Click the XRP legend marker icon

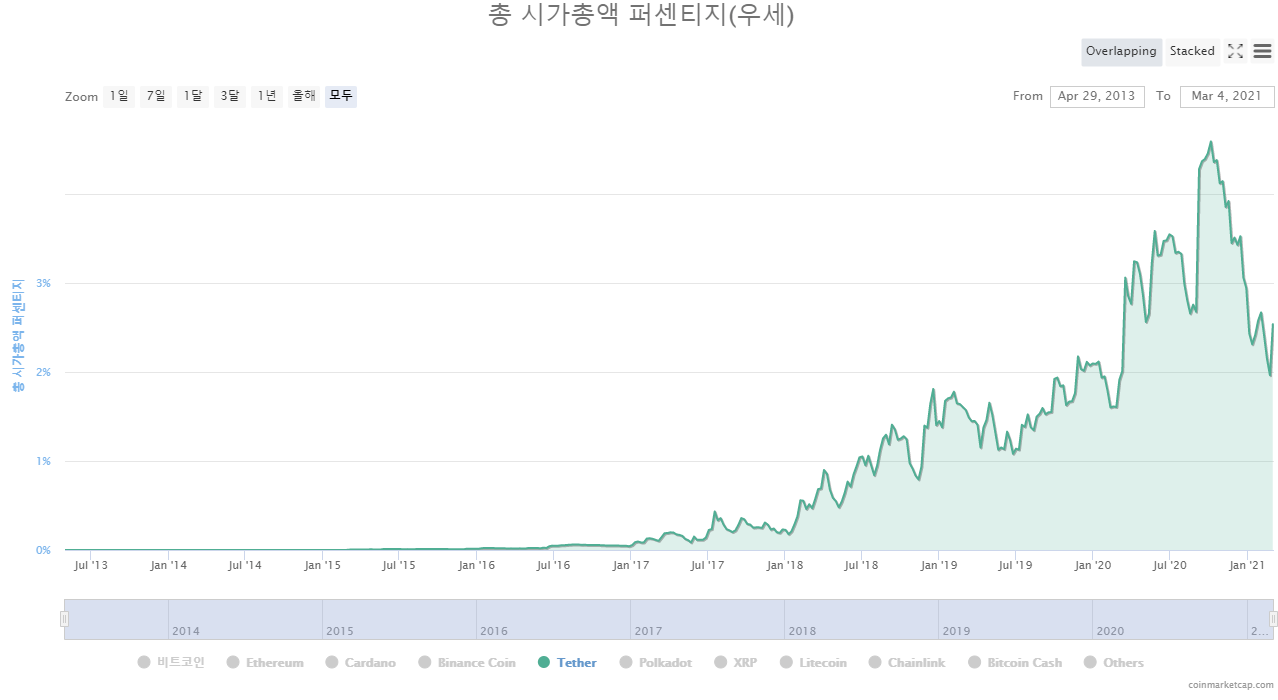tap(720, 662)
